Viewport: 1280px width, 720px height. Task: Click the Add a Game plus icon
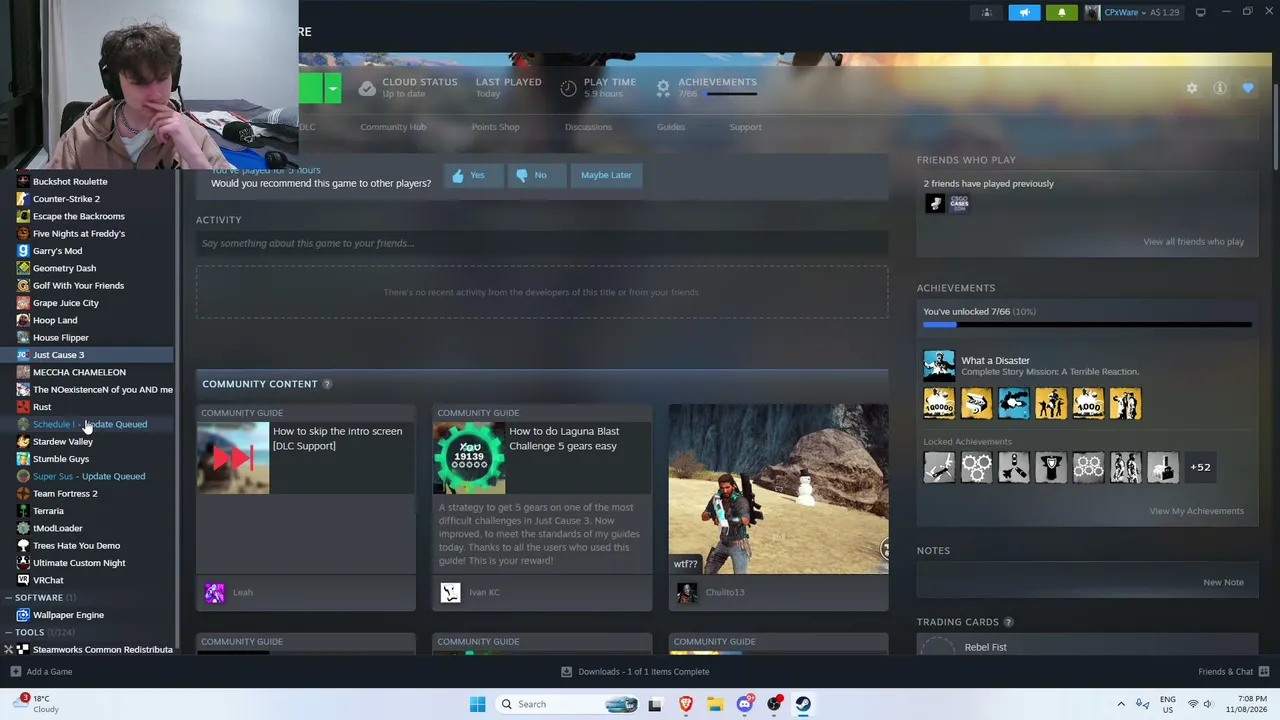(x=14, y=672)
